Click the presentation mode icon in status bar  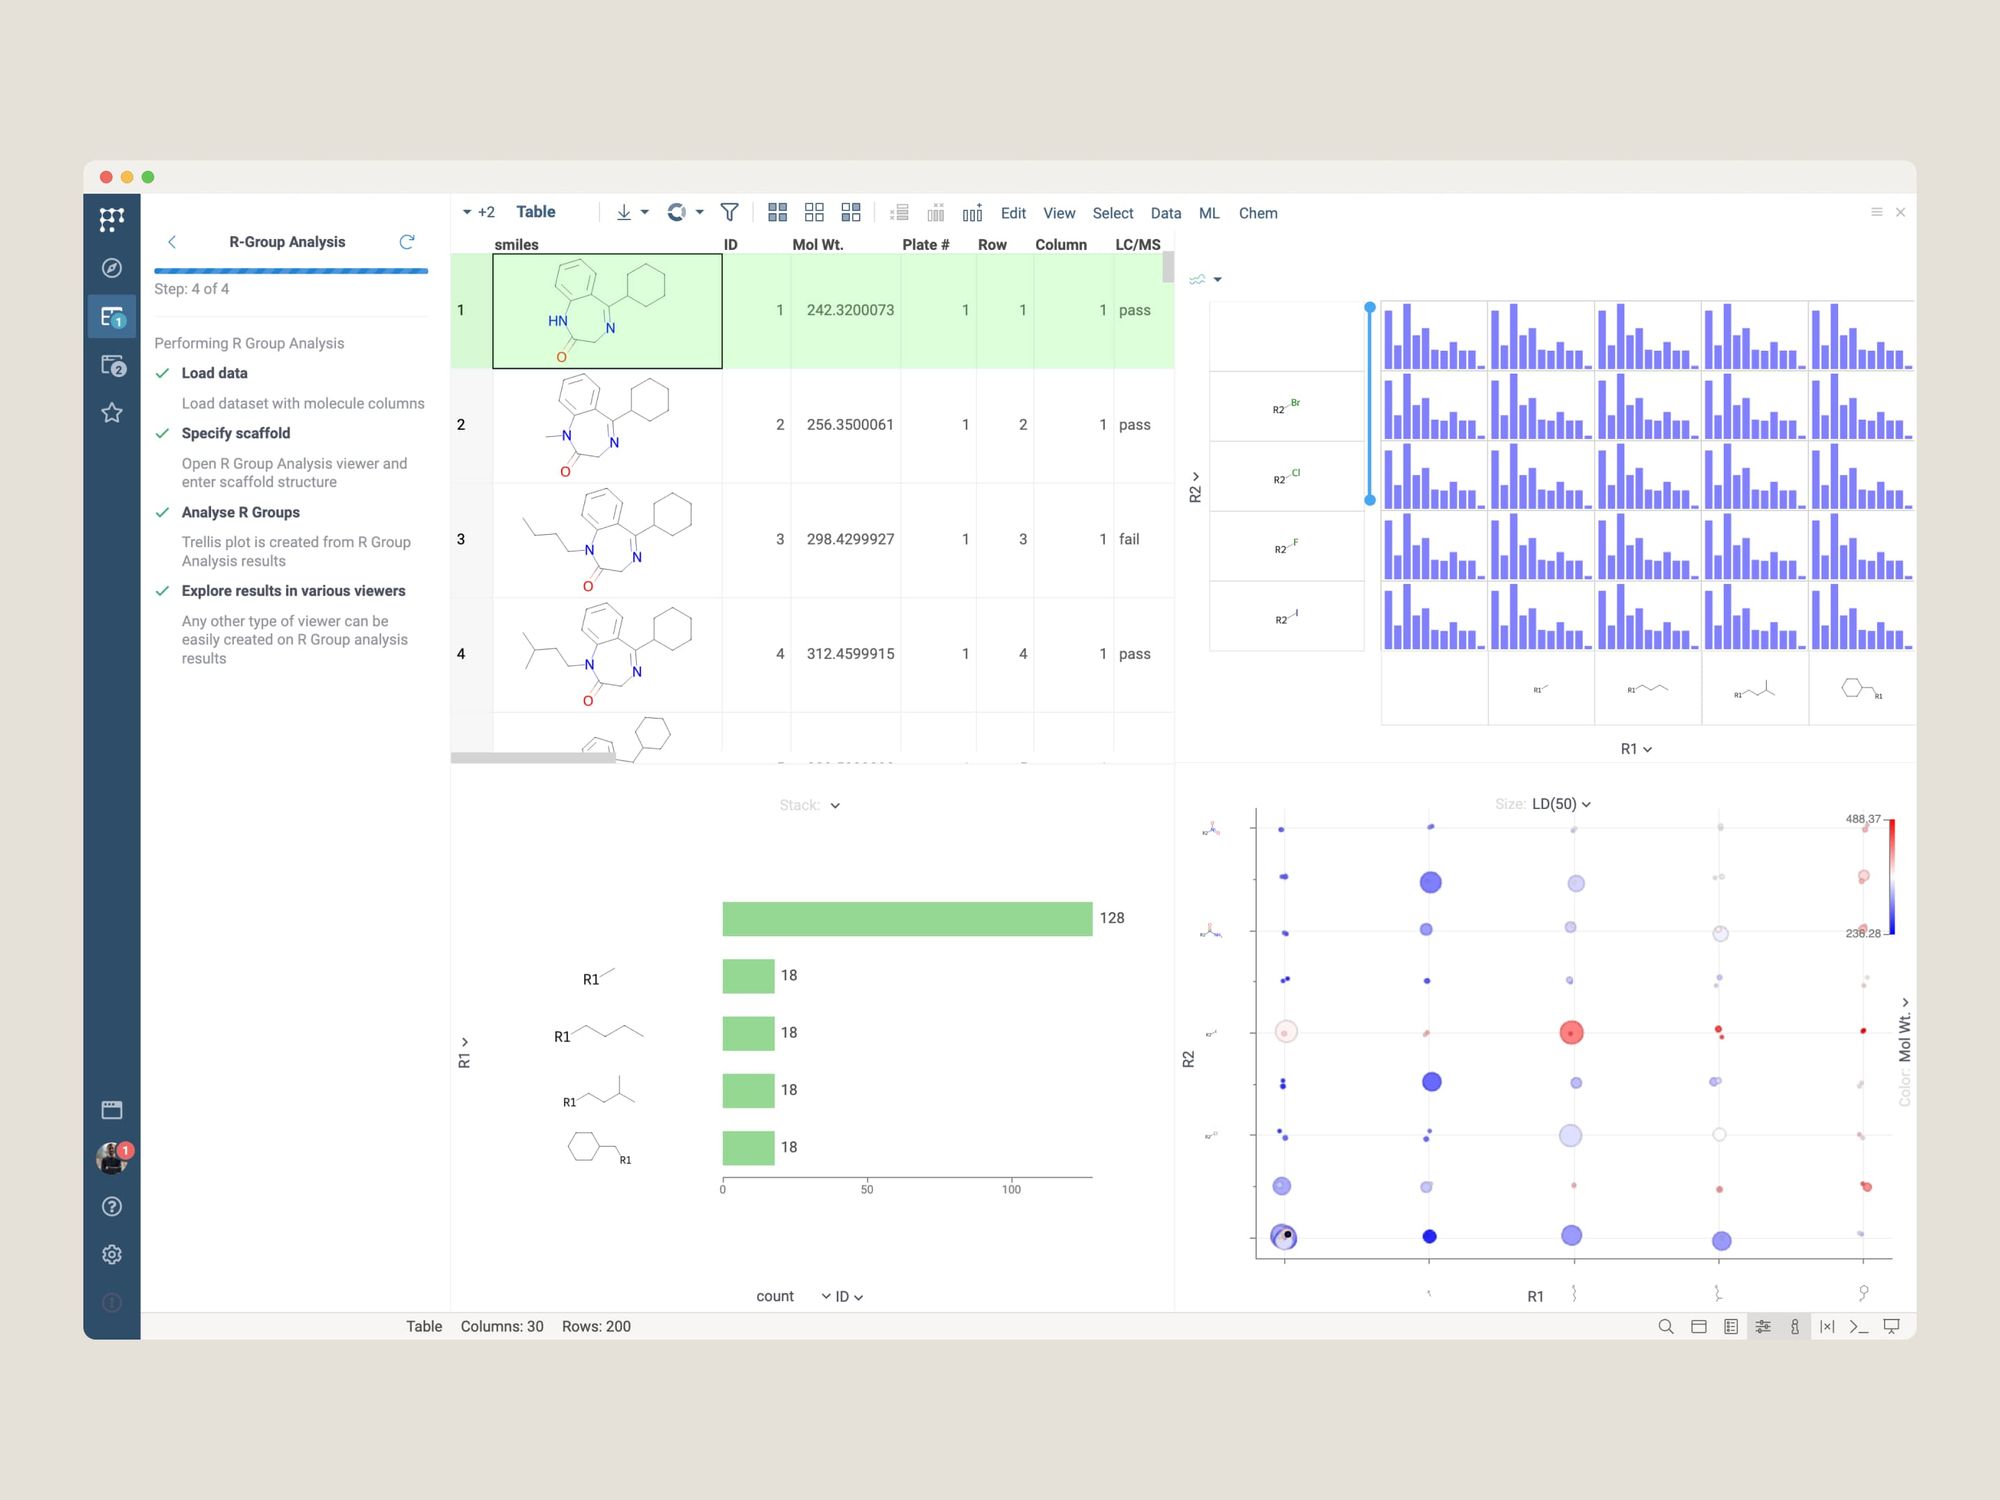click(1892, 1326)
